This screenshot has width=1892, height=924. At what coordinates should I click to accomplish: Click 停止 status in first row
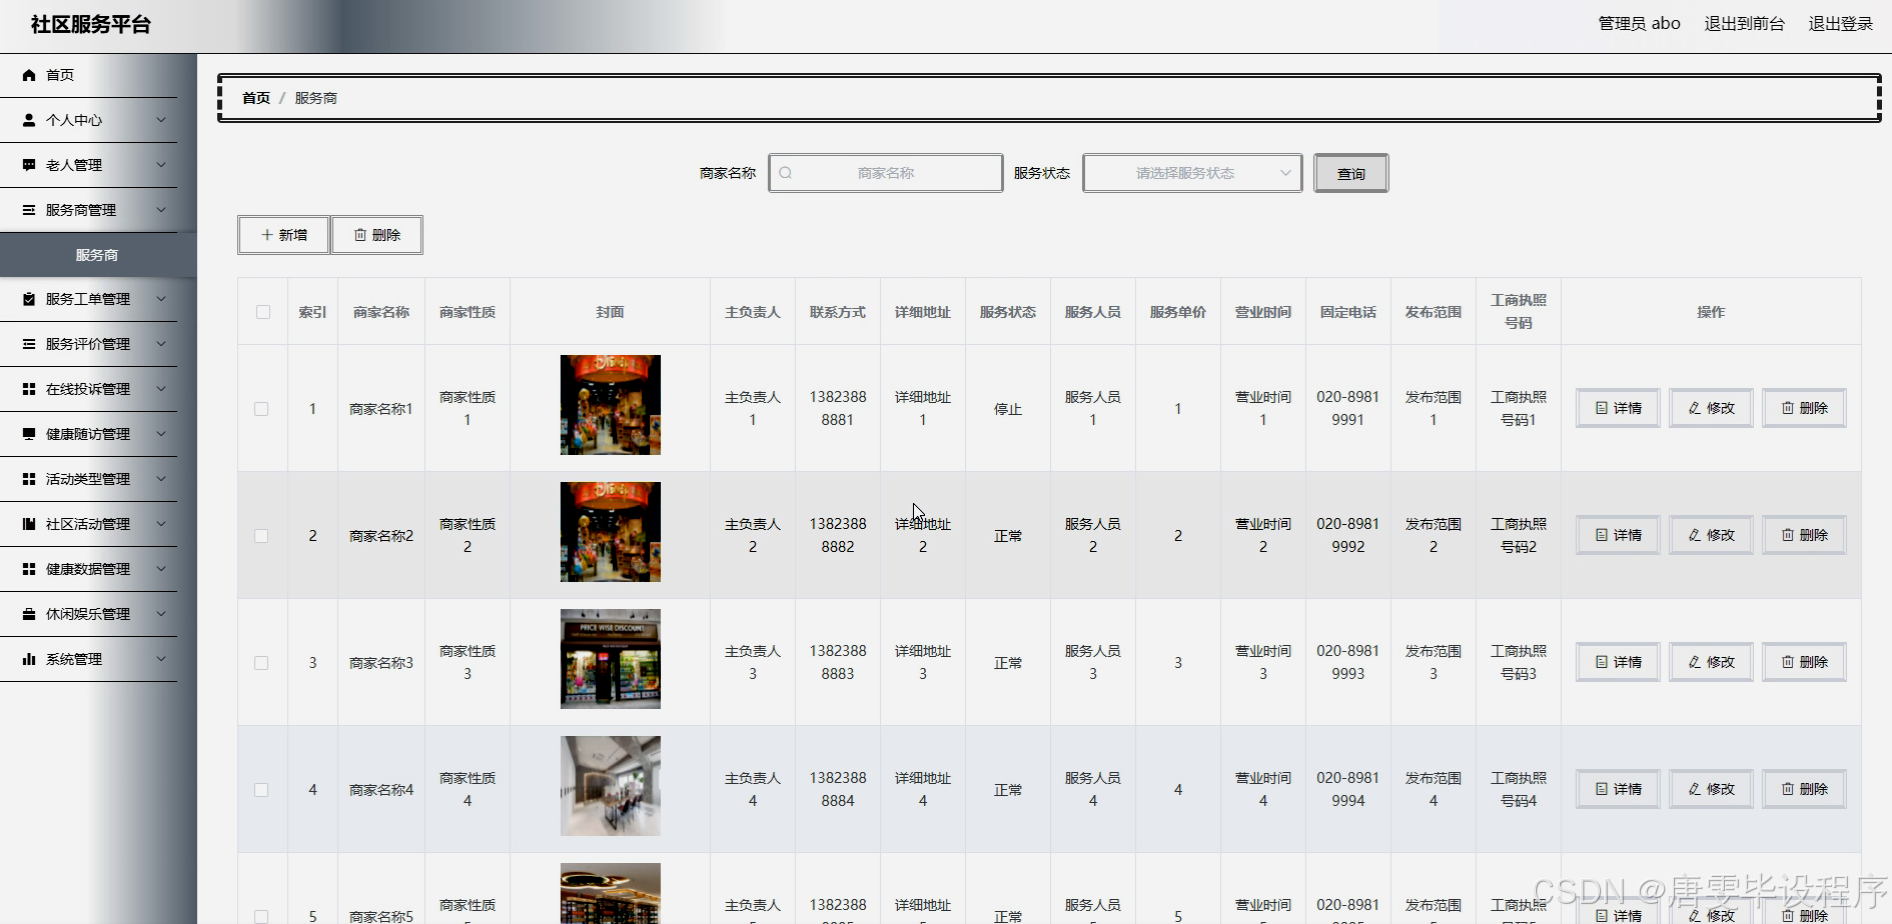1008,409
